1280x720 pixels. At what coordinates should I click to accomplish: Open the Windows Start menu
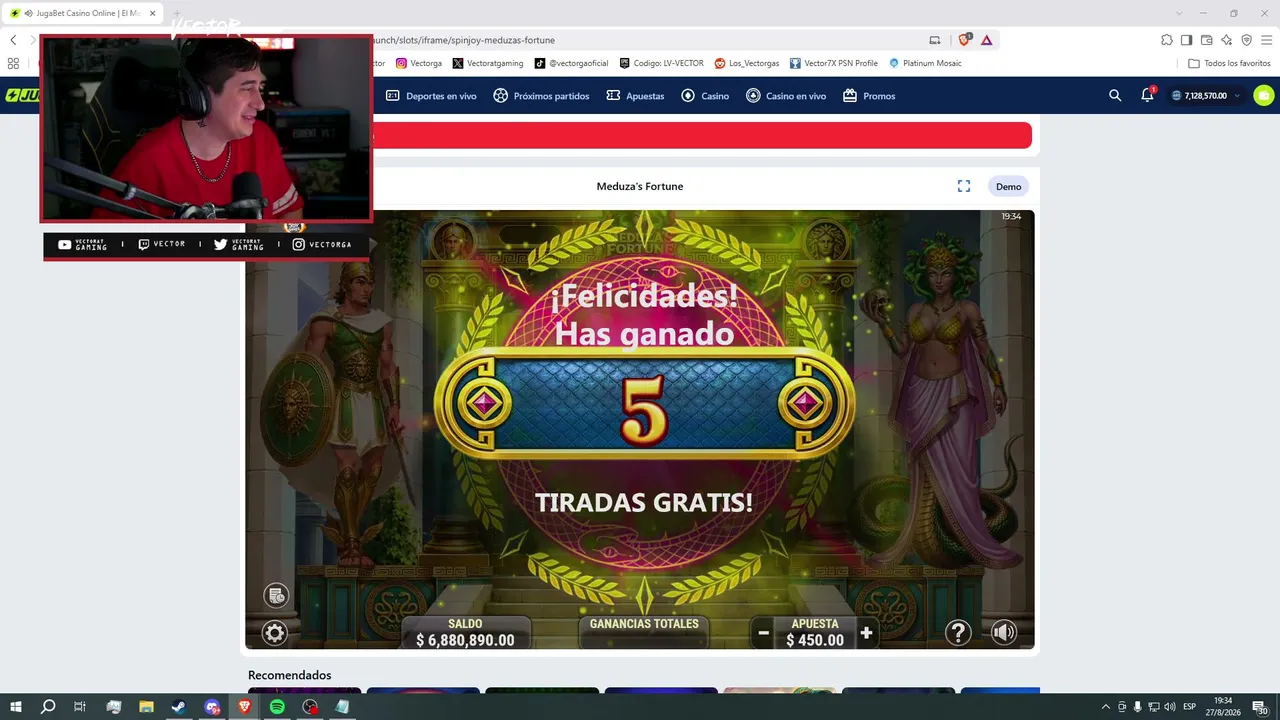[x=16, y=707]
